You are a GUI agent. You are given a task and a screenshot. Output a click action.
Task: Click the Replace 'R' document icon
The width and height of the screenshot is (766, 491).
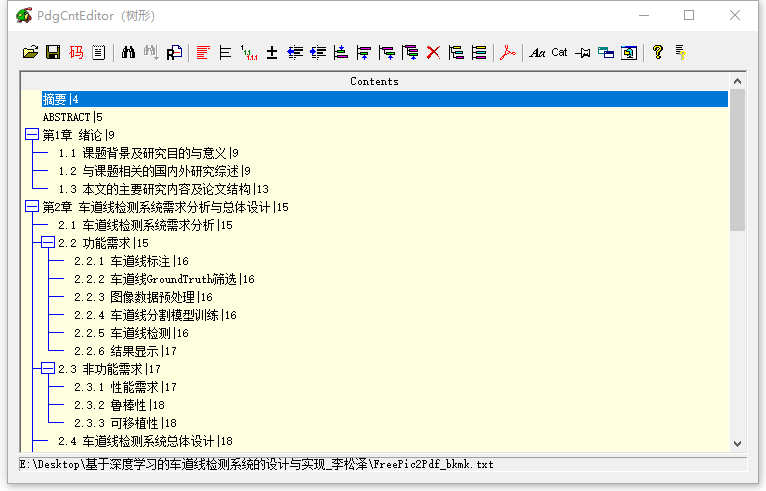(174, 52)
